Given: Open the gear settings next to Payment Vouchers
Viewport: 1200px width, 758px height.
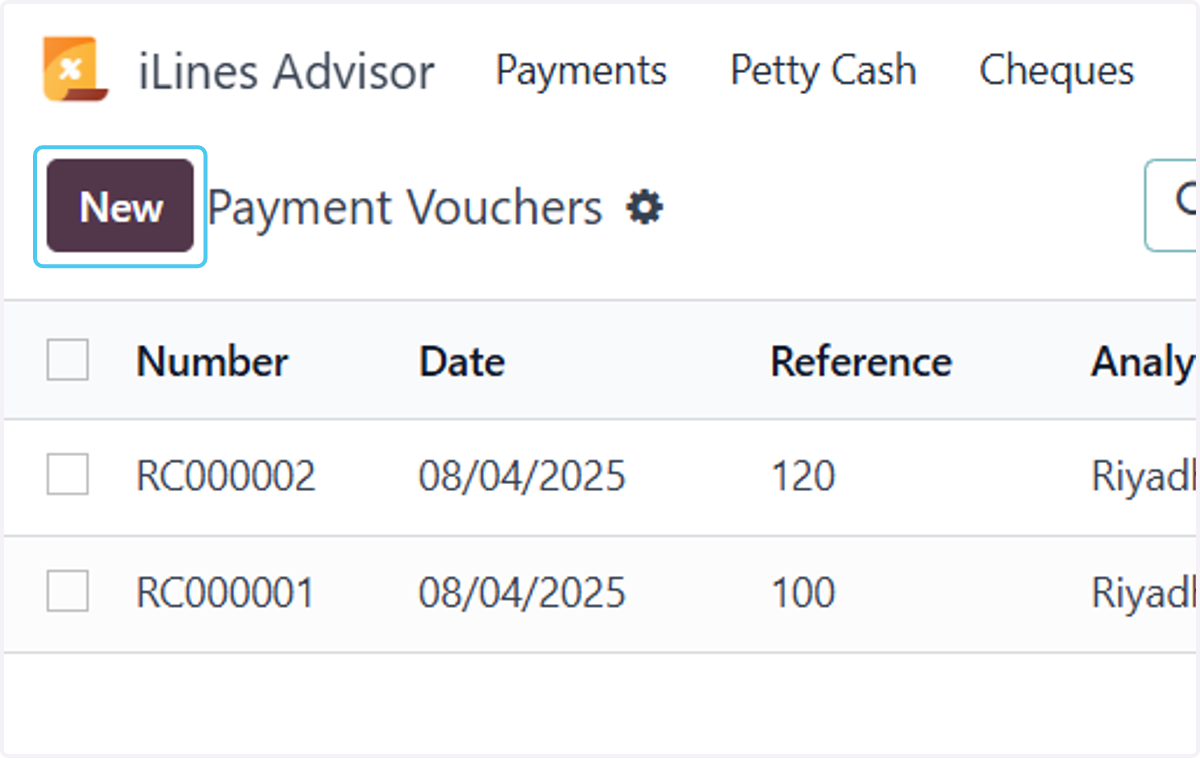Looking at the screenshot, I should (644, 208).
